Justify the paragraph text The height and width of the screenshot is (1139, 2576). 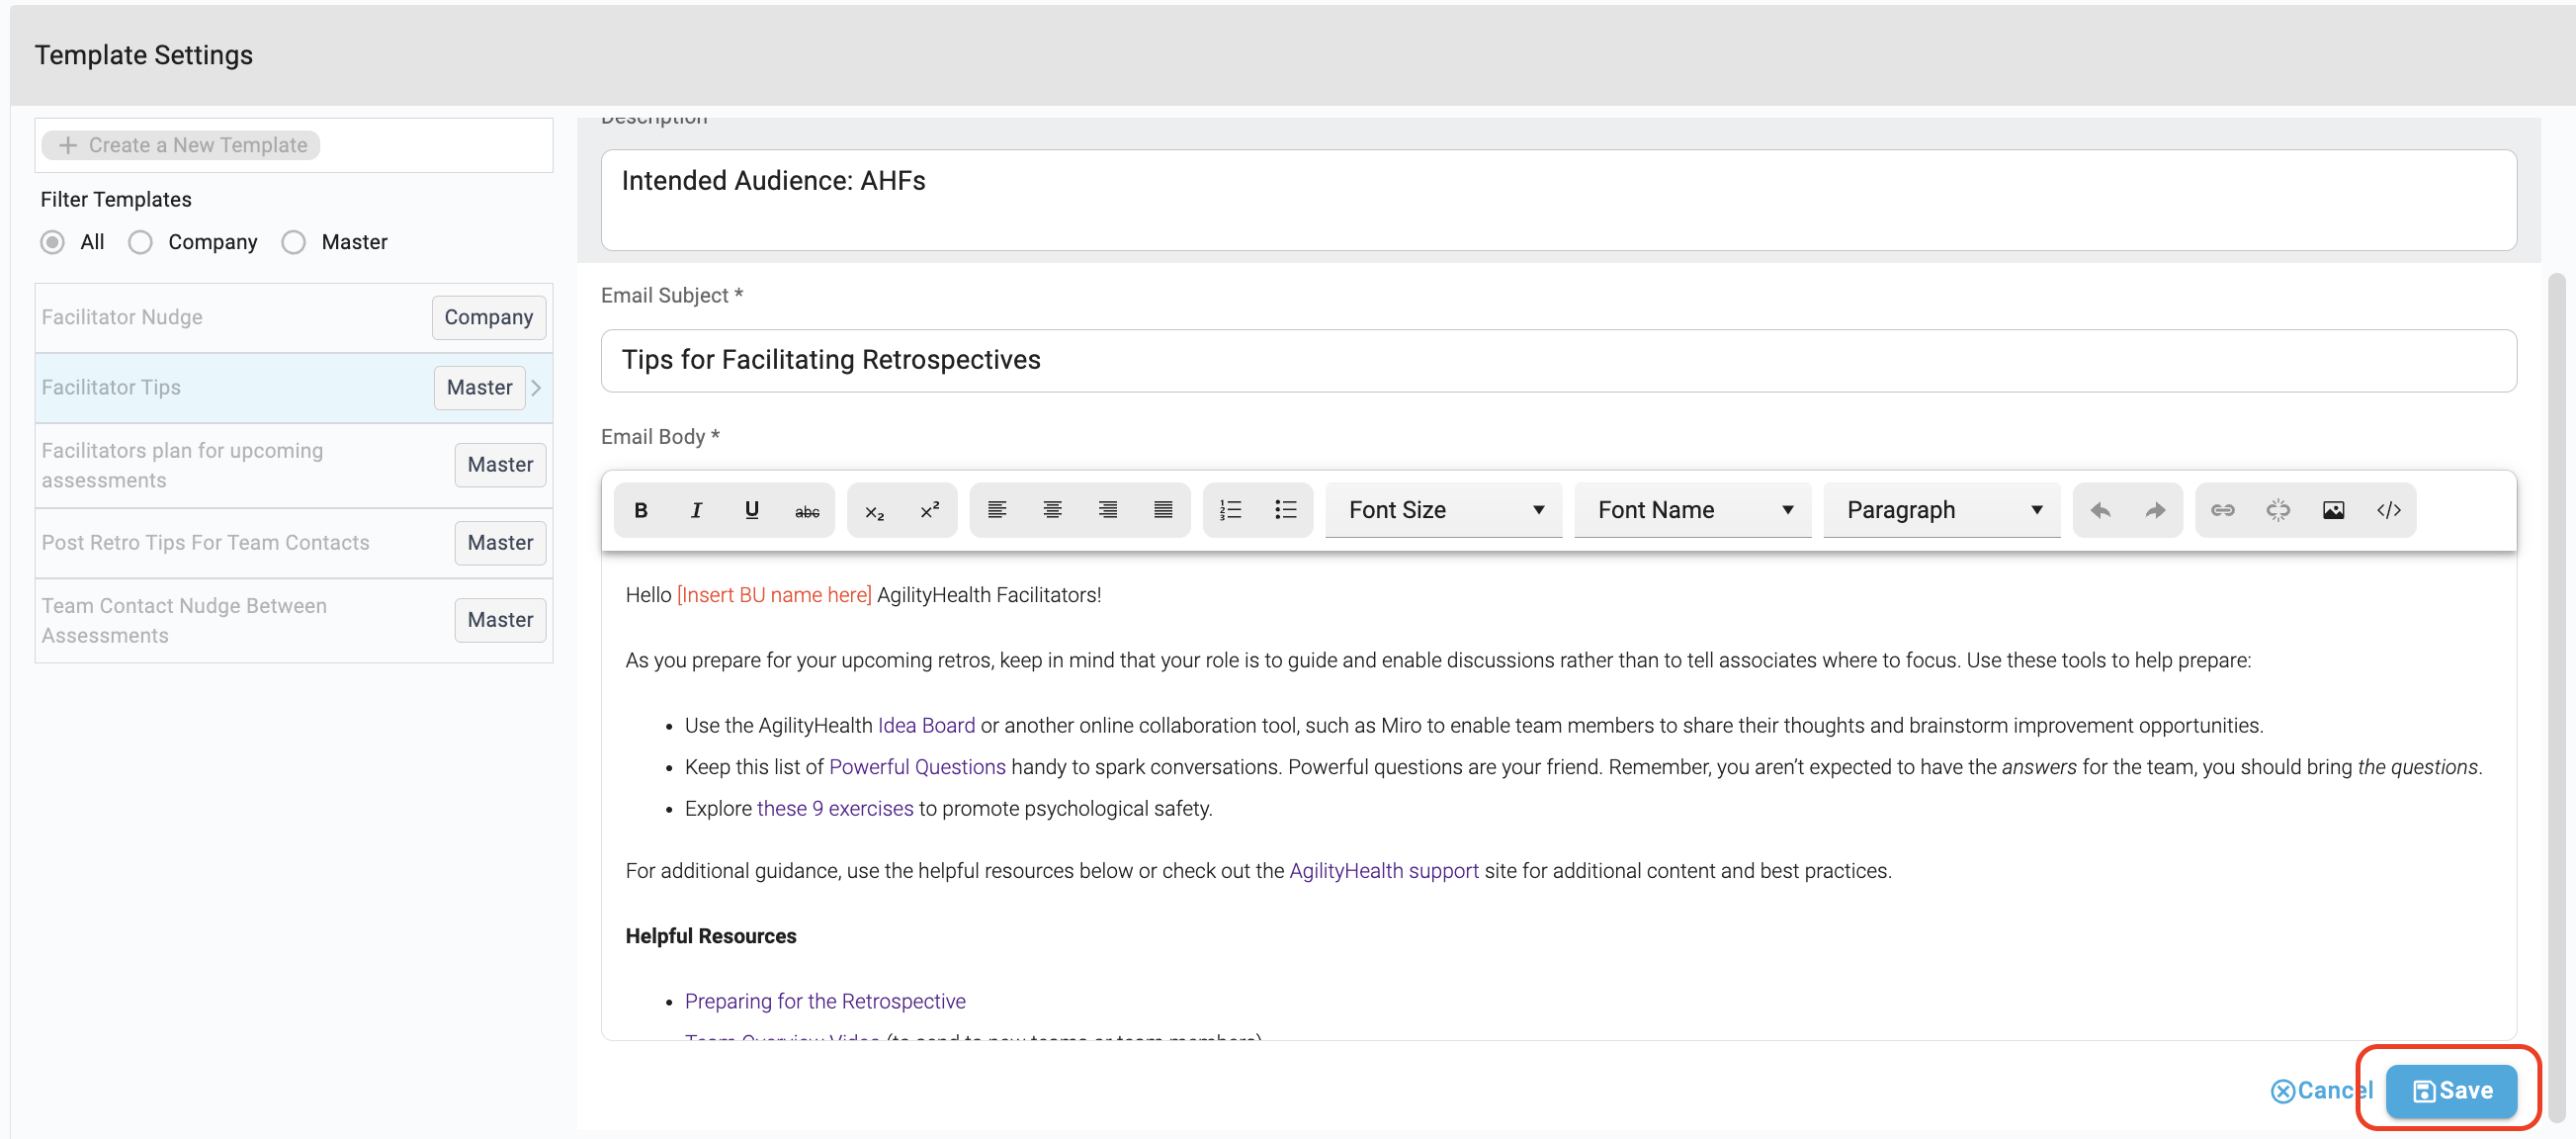coord(1163,510)
